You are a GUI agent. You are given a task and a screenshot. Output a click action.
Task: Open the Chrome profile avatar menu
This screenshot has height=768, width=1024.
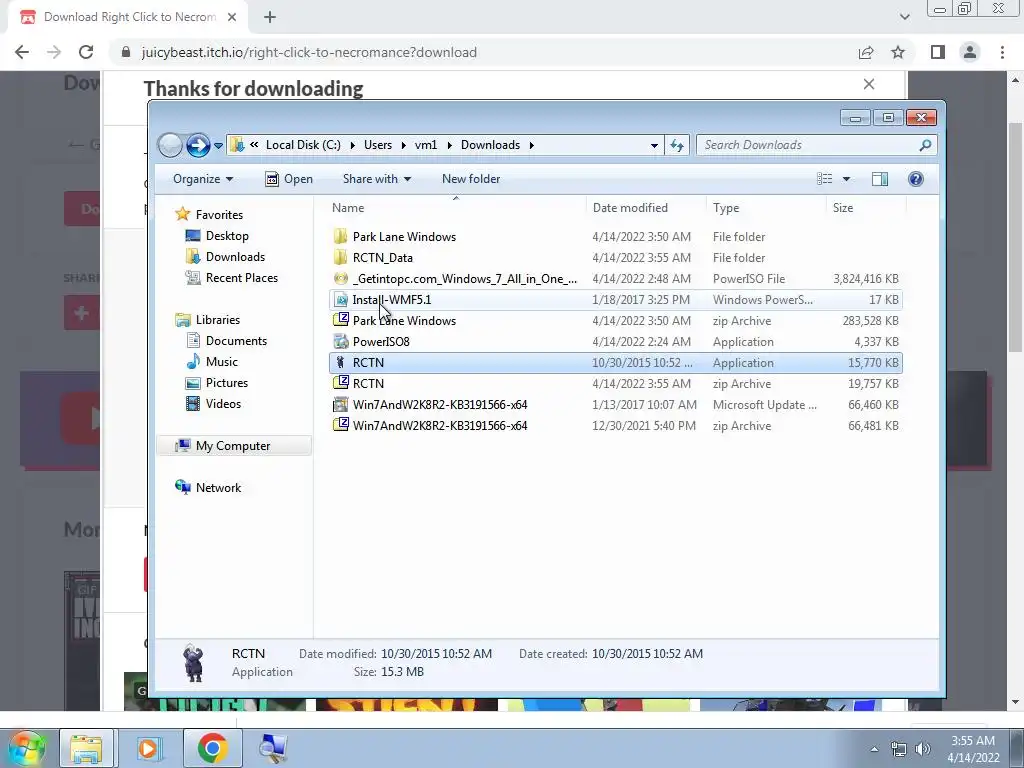click(x=970, y=52)
